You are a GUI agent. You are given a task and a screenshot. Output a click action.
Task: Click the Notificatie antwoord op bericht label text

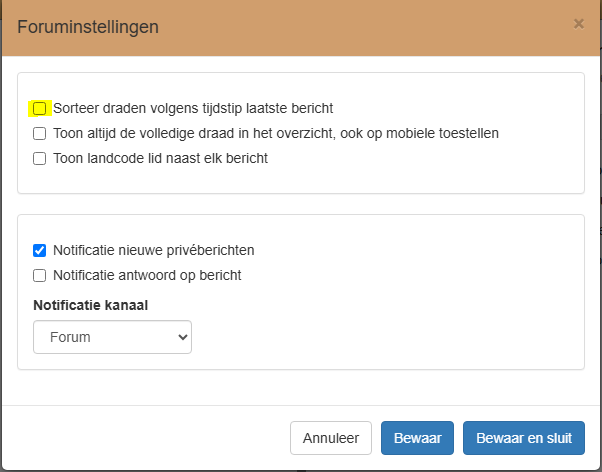tap(147, 275)
